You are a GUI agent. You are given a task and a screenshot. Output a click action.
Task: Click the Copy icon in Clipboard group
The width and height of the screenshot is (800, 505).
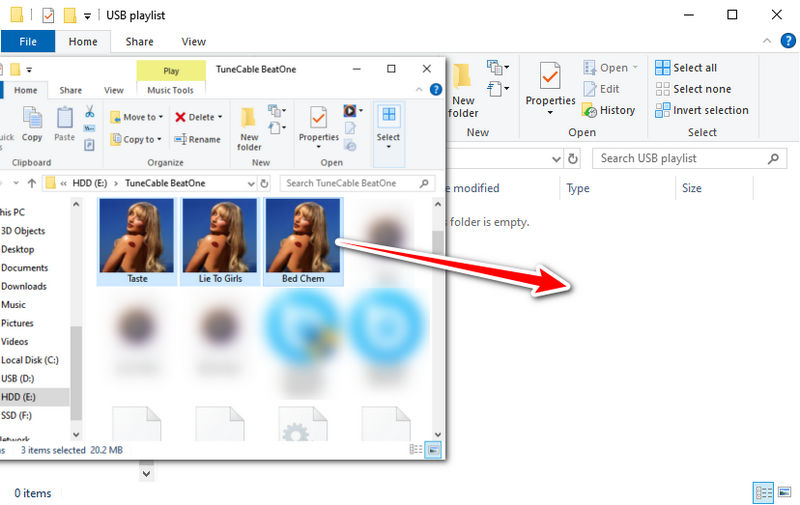click(x=32, y=124)
